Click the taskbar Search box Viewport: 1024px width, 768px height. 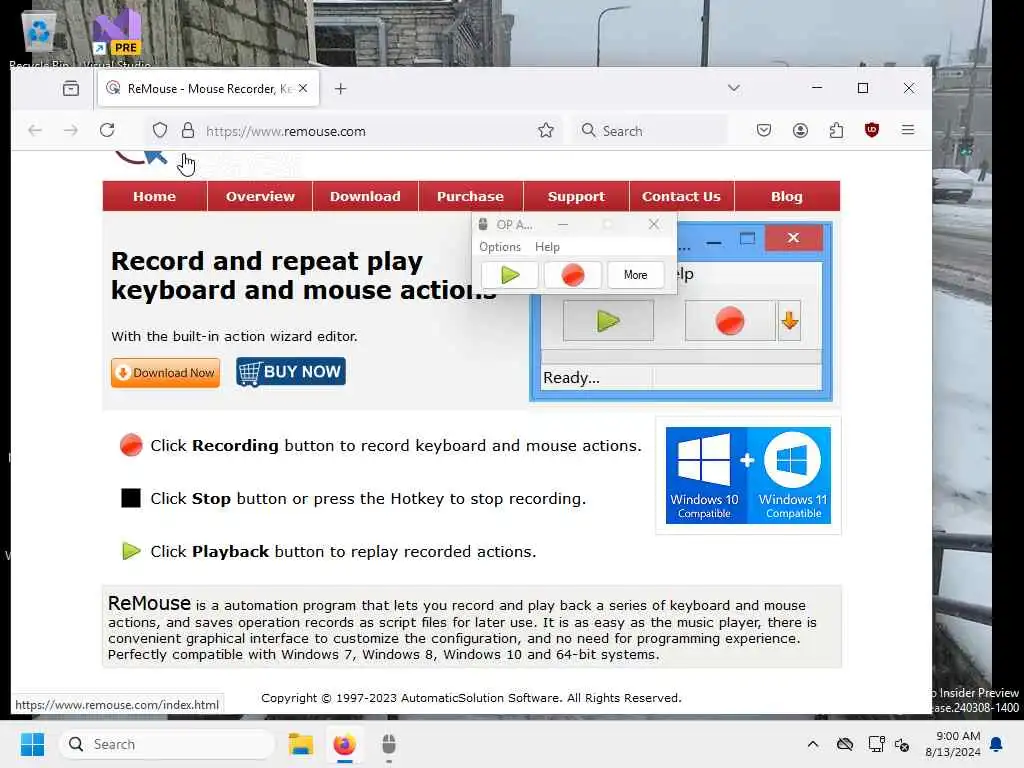(x=167, y=744)
